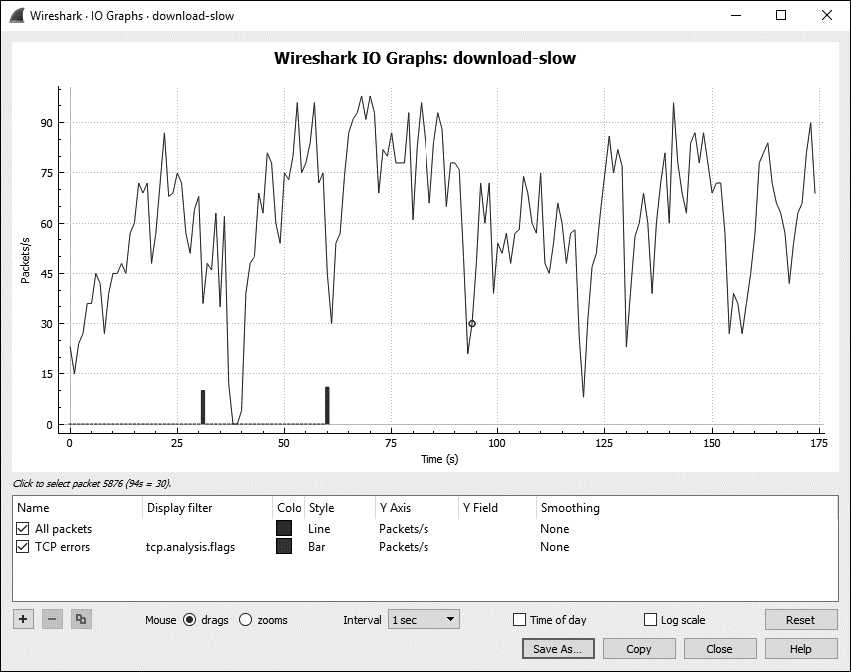Click the TCP errors color swatch

(284, 546)
